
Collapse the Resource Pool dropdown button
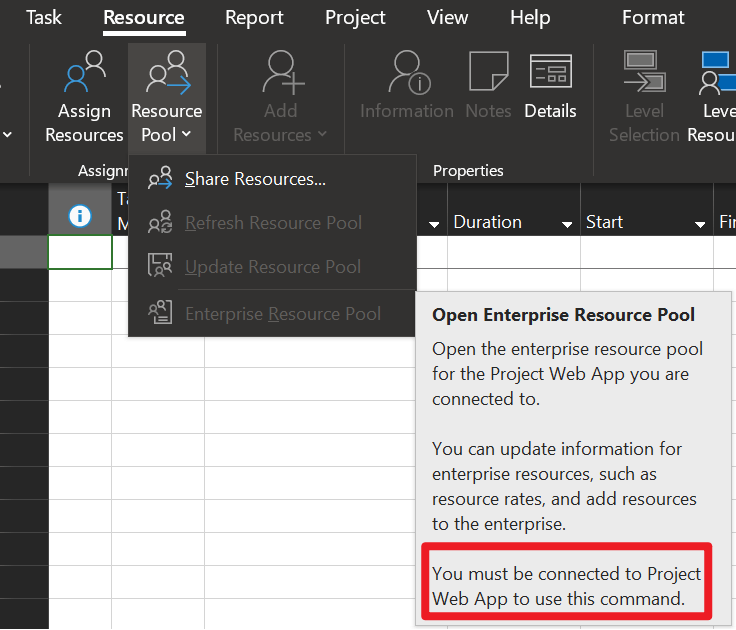click(167, 98)
